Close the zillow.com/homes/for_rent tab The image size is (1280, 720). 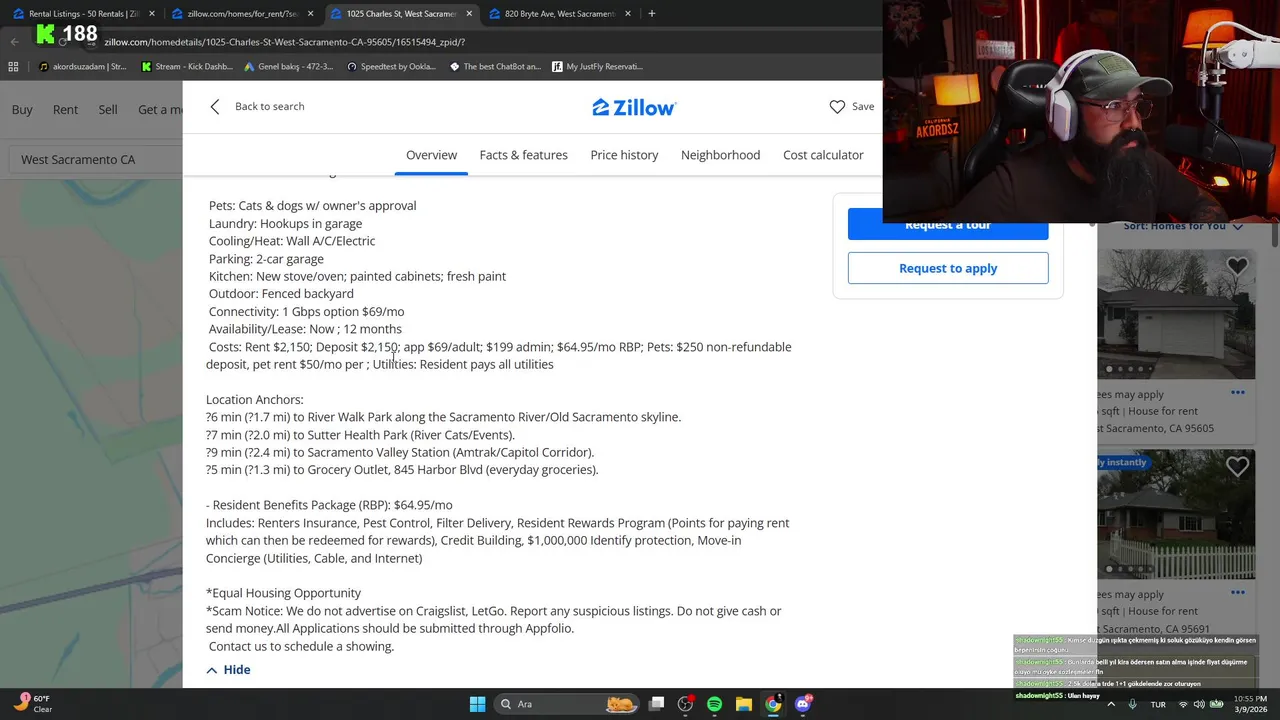311,14
